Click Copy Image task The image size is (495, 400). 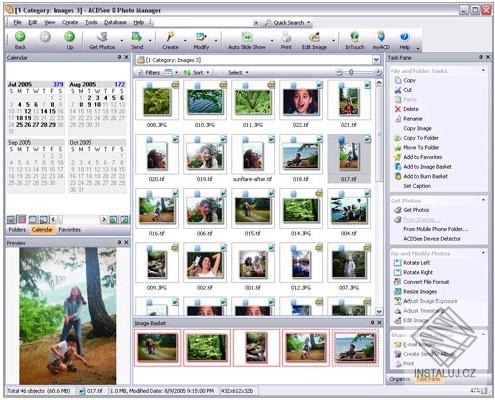tap(417, 128)
